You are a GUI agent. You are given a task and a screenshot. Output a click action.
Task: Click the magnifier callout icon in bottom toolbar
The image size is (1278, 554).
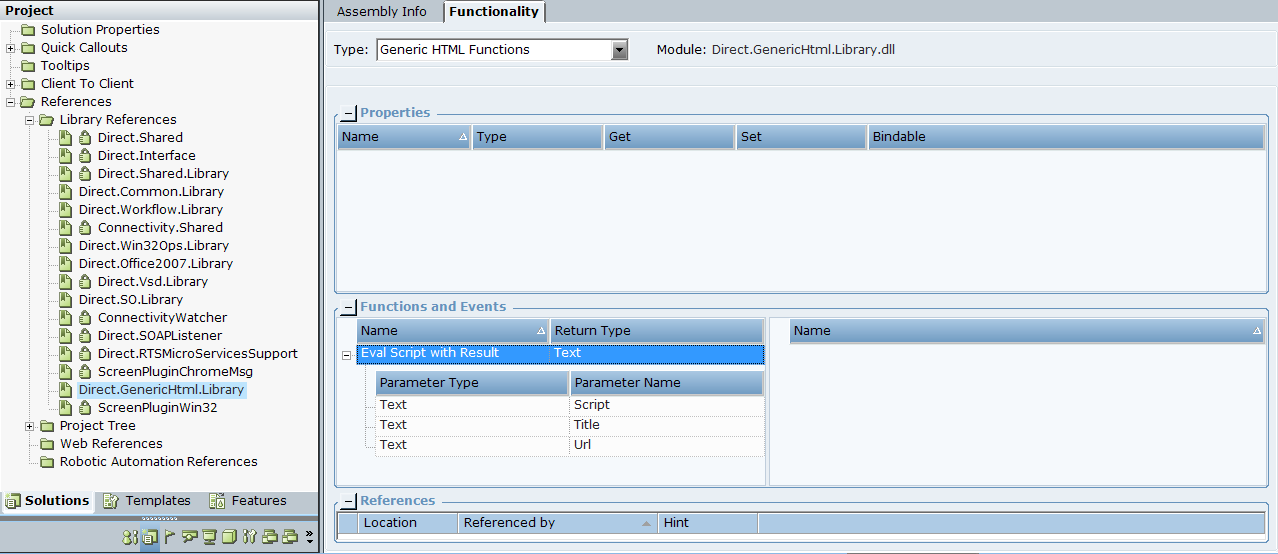pos(189,537)
